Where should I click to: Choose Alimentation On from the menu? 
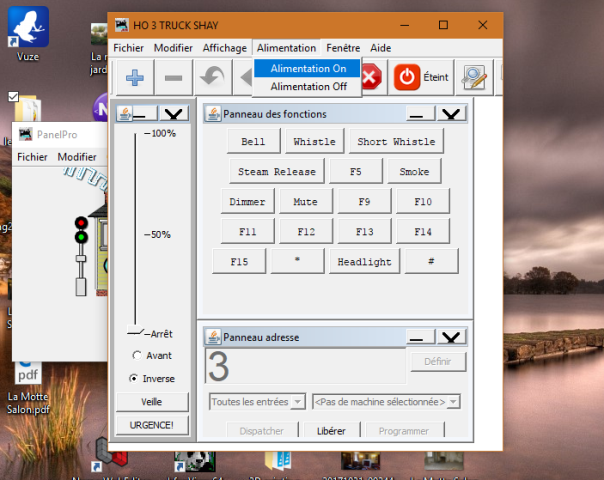click(x=308, y=68)
